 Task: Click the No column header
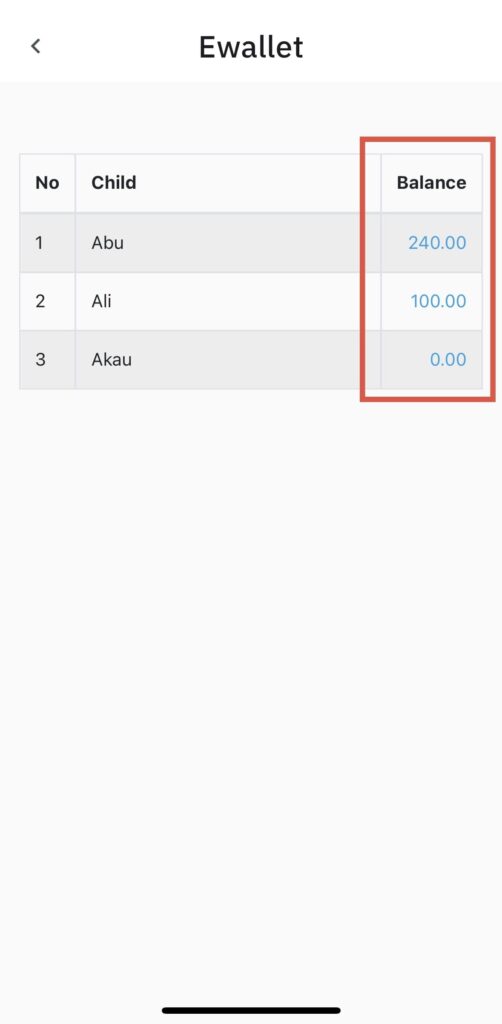tap(47, 183)
